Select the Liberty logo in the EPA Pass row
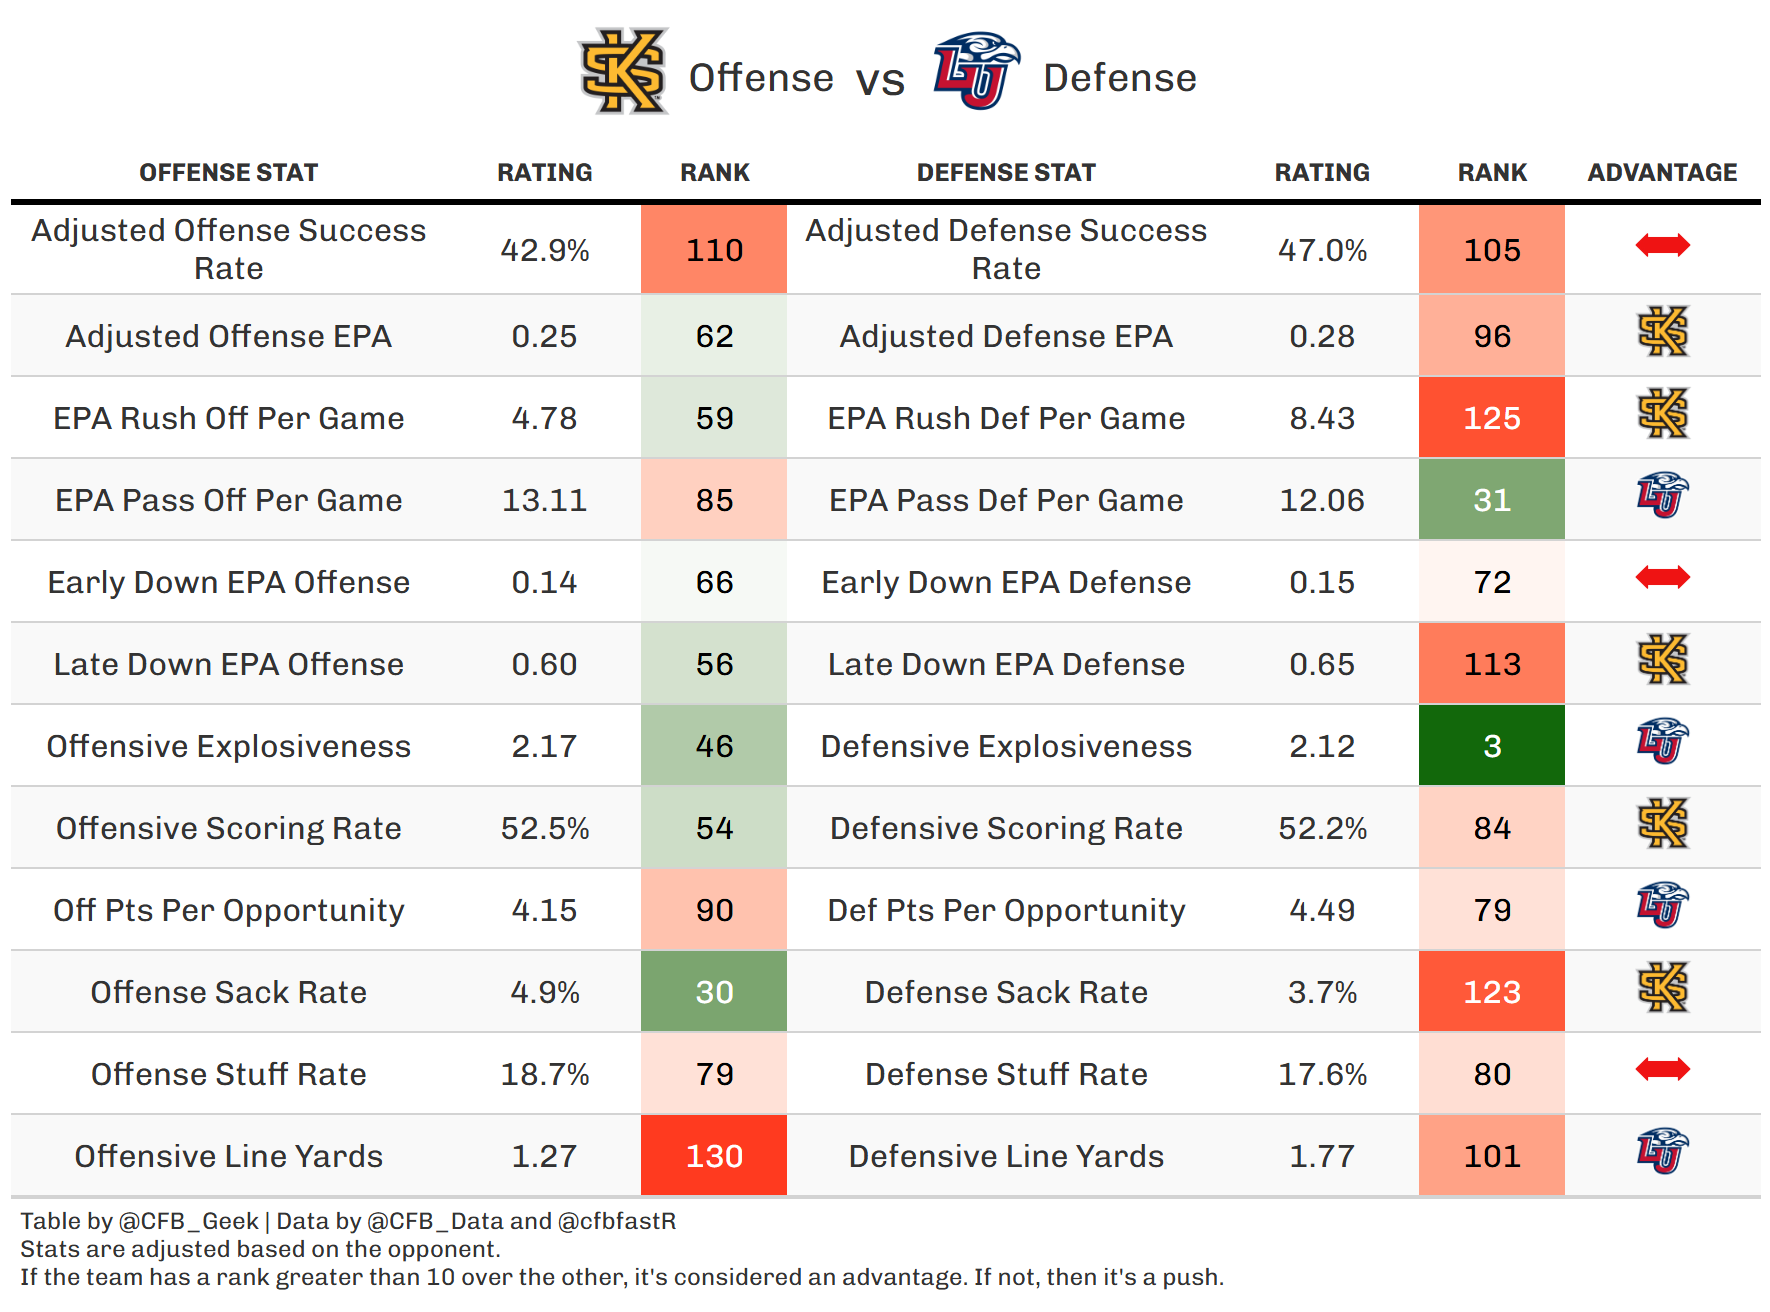1770x1312 pixels. (1662, 497)
